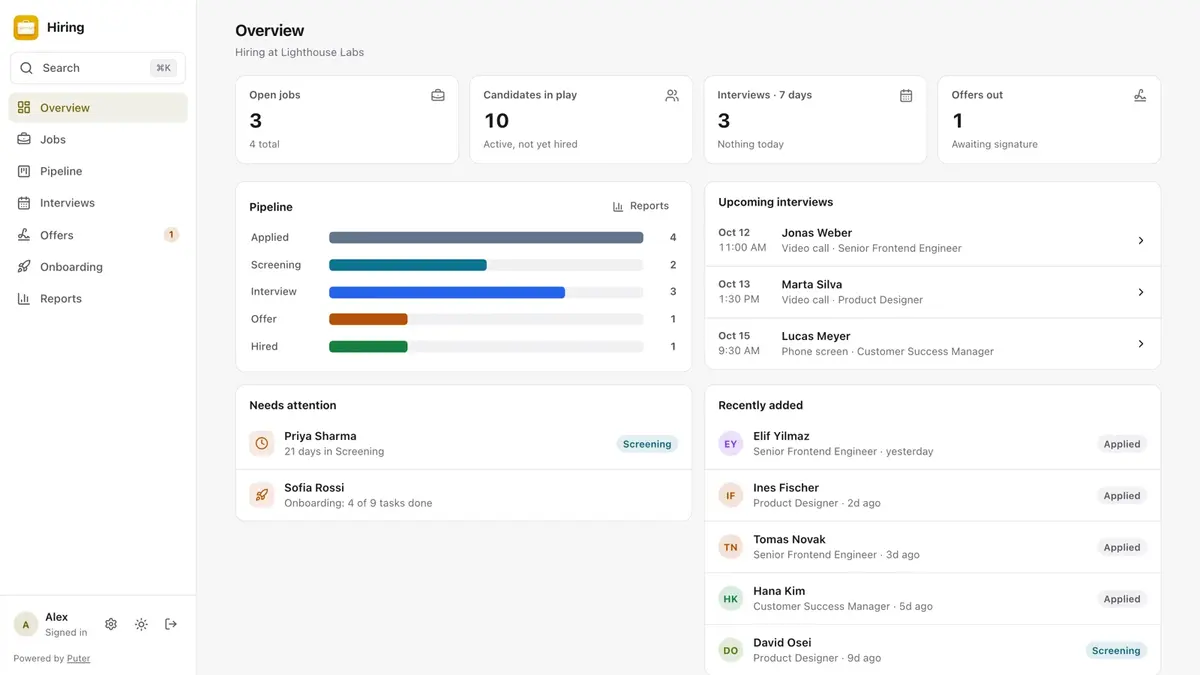Image resolution: width=1200 pixels, height=675 pixels.
Task: Click the Onboarding rocket icon in sidebar
Action: tap(24, 267)
